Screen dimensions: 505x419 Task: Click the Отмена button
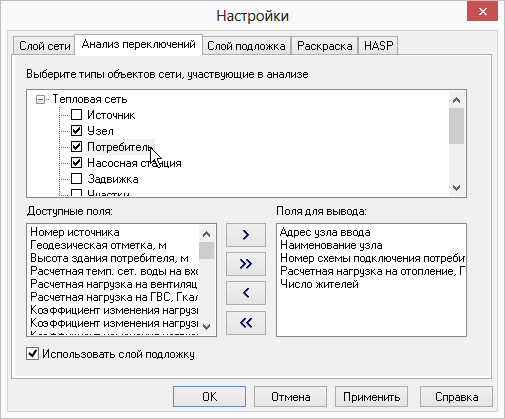[x=290, y=397]
